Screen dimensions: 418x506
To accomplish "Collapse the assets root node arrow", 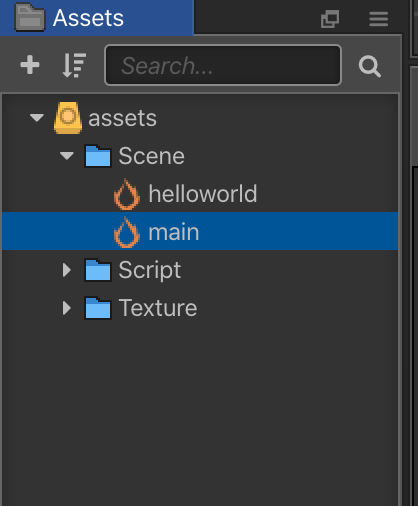I will tap(37, 117).
